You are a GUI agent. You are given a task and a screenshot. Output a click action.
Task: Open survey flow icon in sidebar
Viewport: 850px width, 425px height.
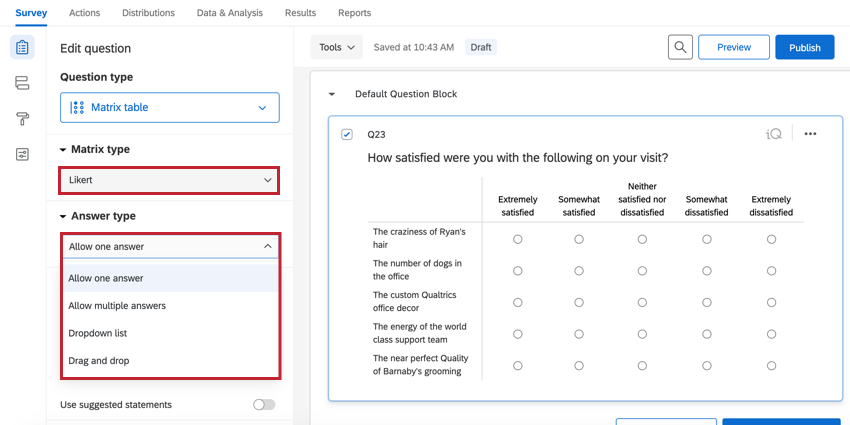(x=22, y=83)
